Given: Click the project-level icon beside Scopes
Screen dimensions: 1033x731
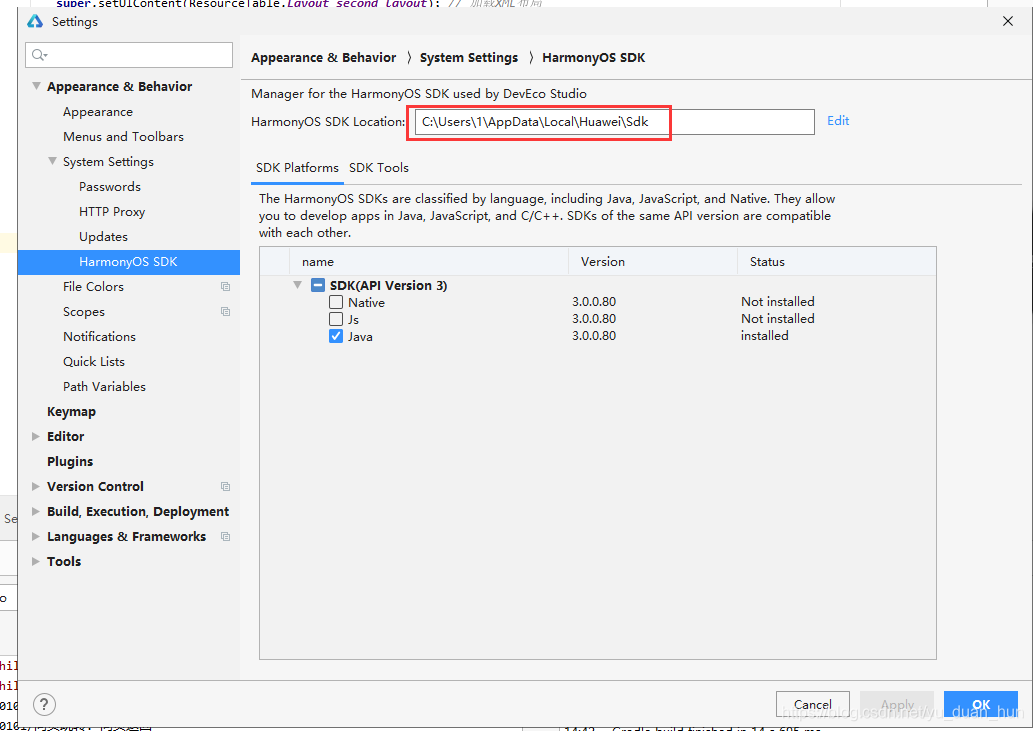Looking at the screenshot, I should 225,311.
